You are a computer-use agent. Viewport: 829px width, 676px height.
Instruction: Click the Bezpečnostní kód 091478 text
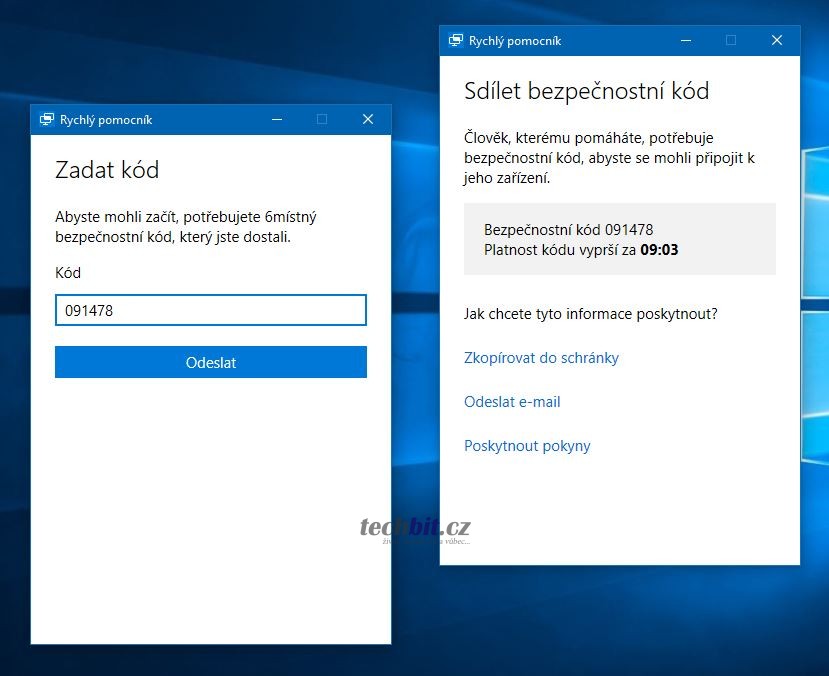click(x=568, y=230)
